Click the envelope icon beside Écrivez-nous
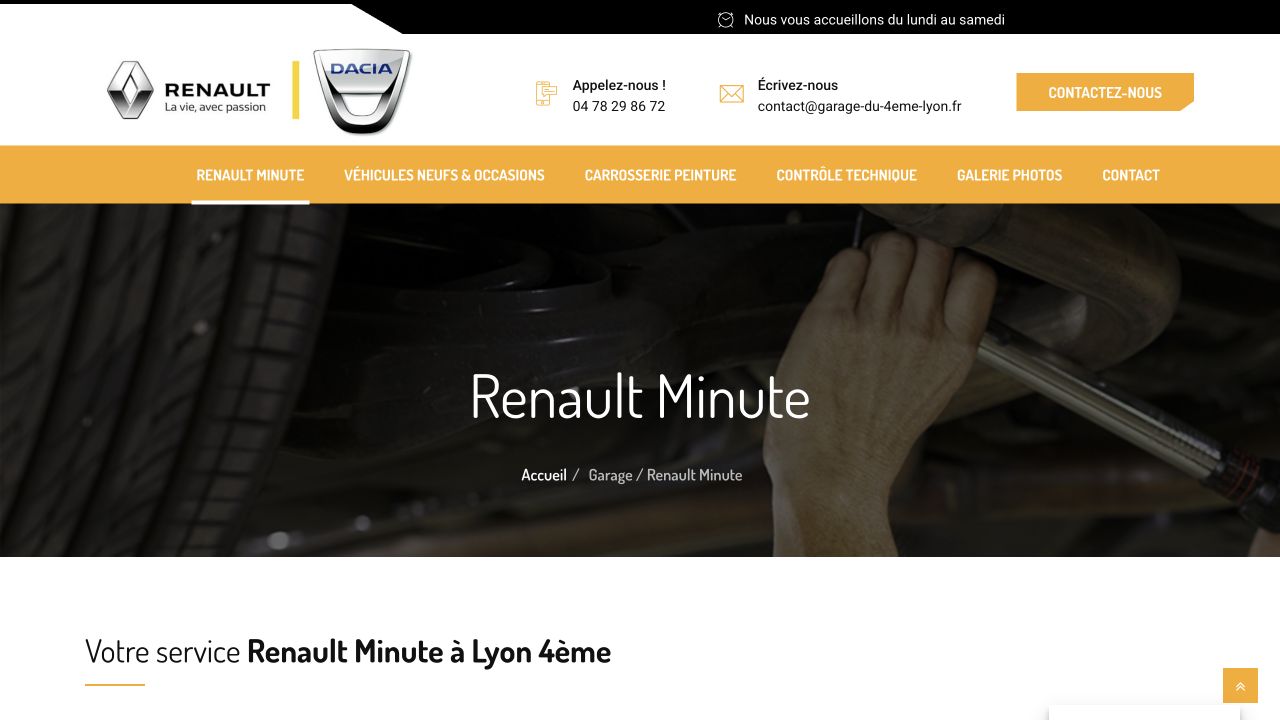The width and height of the screenshot is (1280, 720). [732, 94]
